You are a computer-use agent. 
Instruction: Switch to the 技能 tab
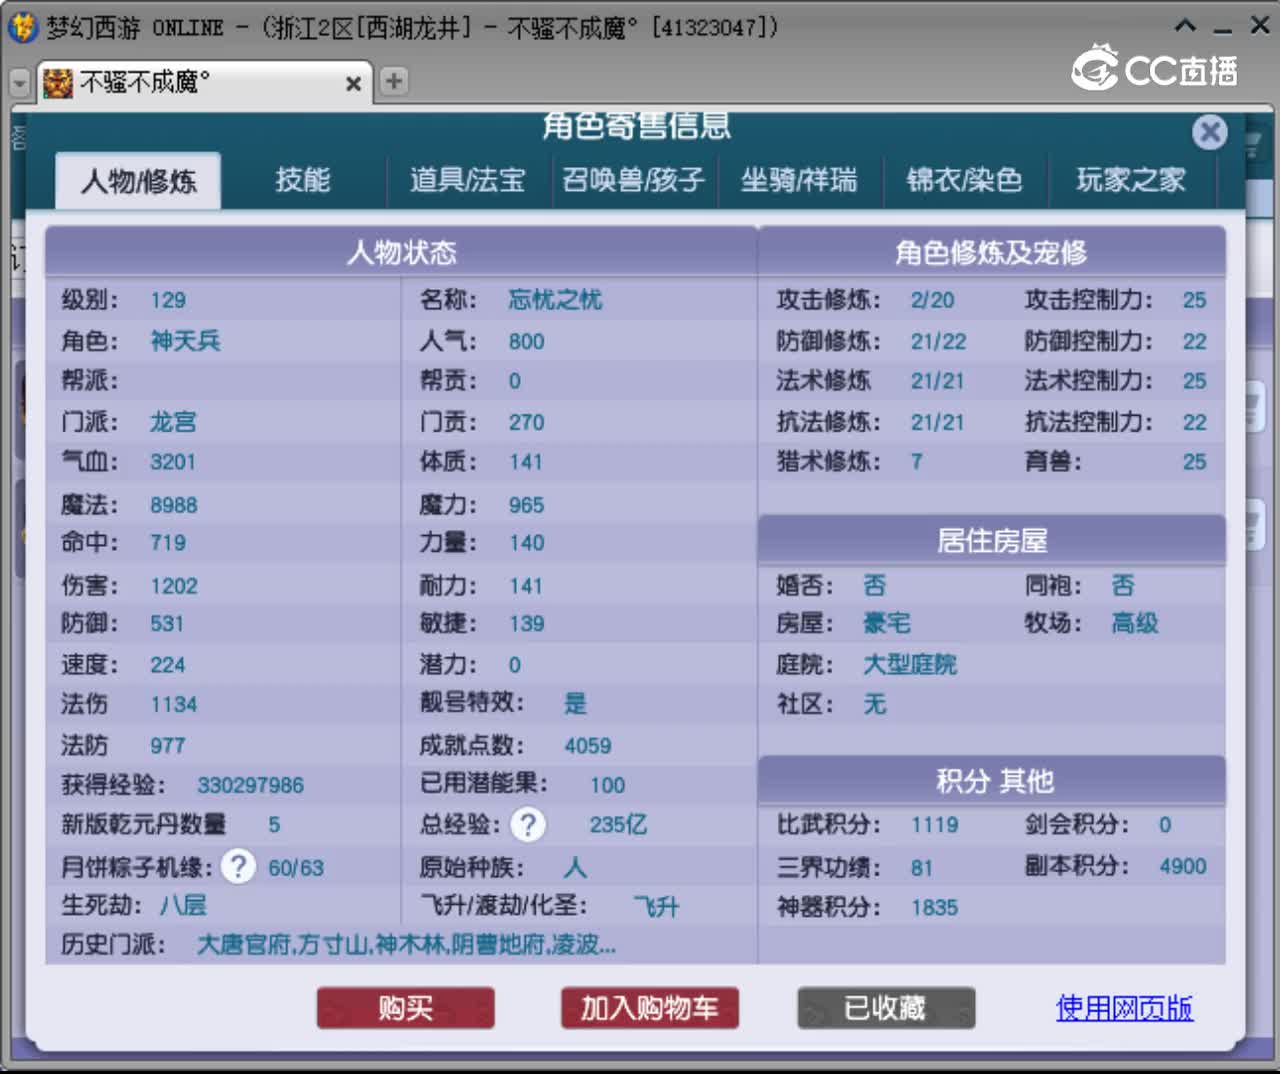click(x=303, y=180)
